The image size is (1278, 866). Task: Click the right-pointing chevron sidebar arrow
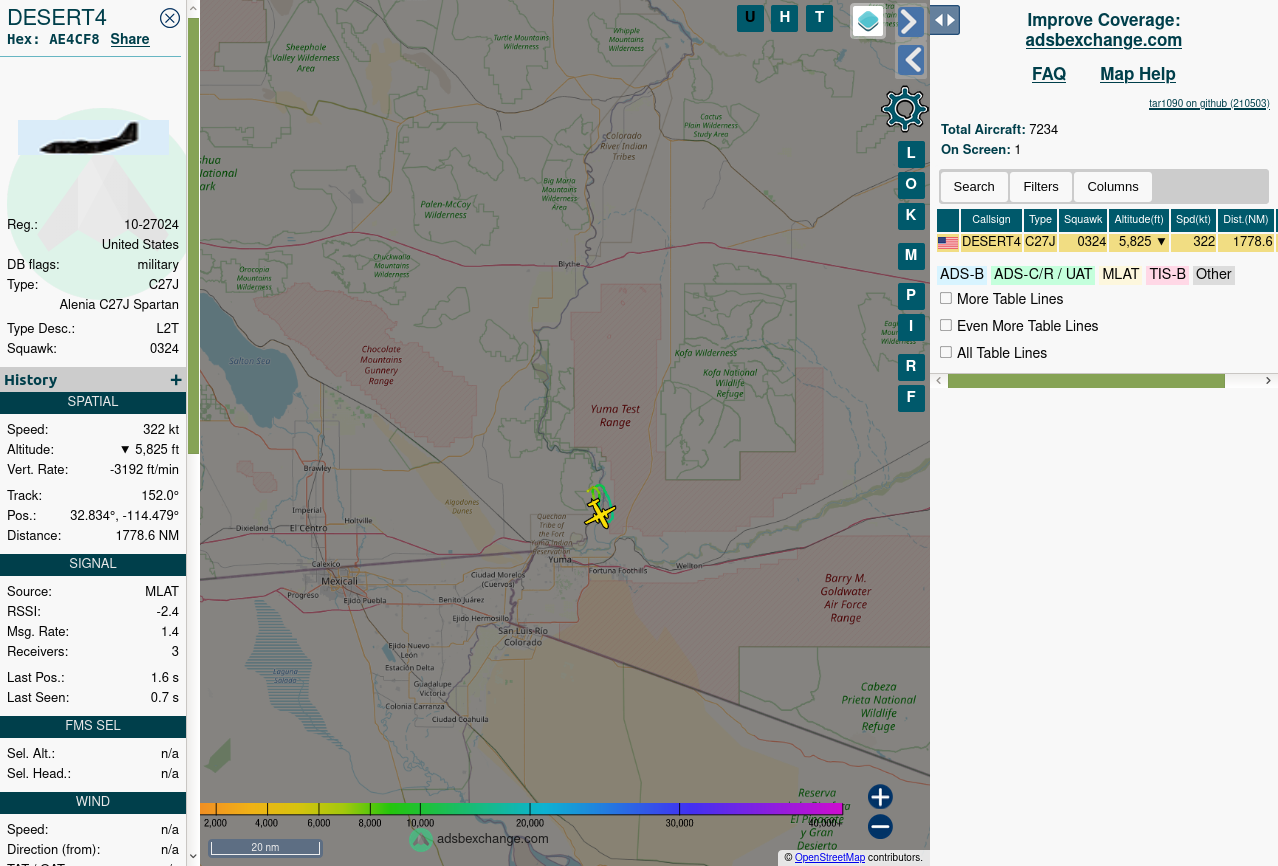911,22
